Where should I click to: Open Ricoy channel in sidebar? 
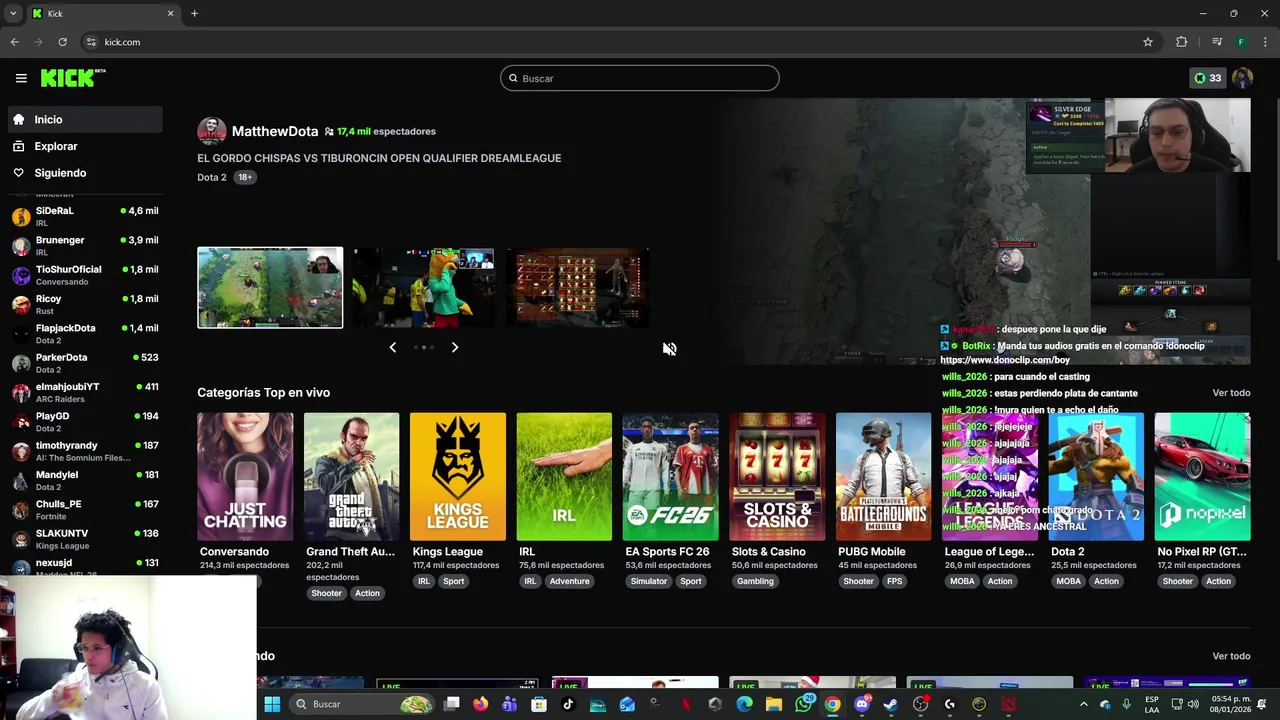[85, 304]
